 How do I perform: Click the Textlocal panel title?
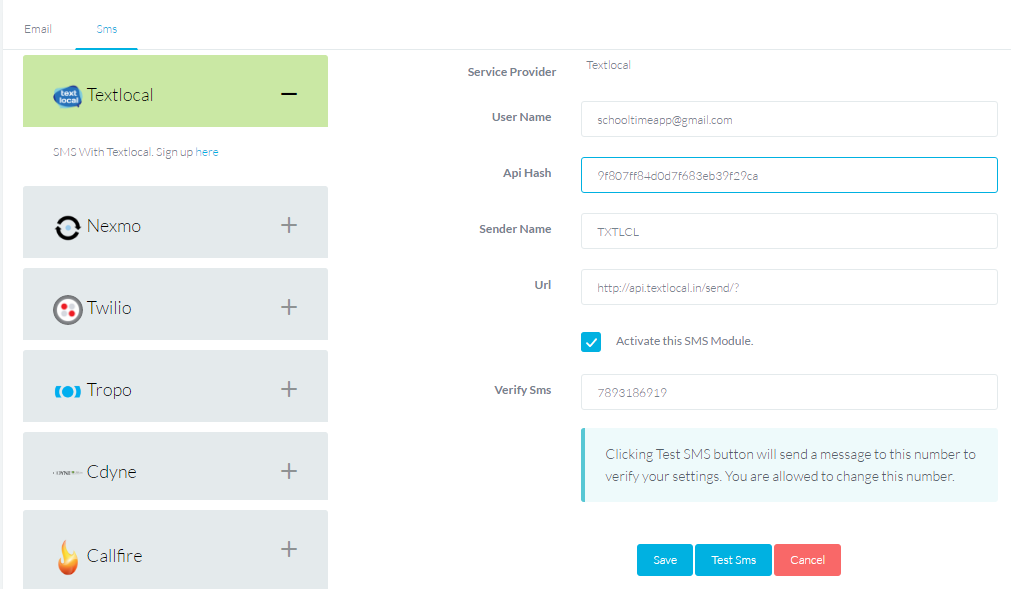120,95
